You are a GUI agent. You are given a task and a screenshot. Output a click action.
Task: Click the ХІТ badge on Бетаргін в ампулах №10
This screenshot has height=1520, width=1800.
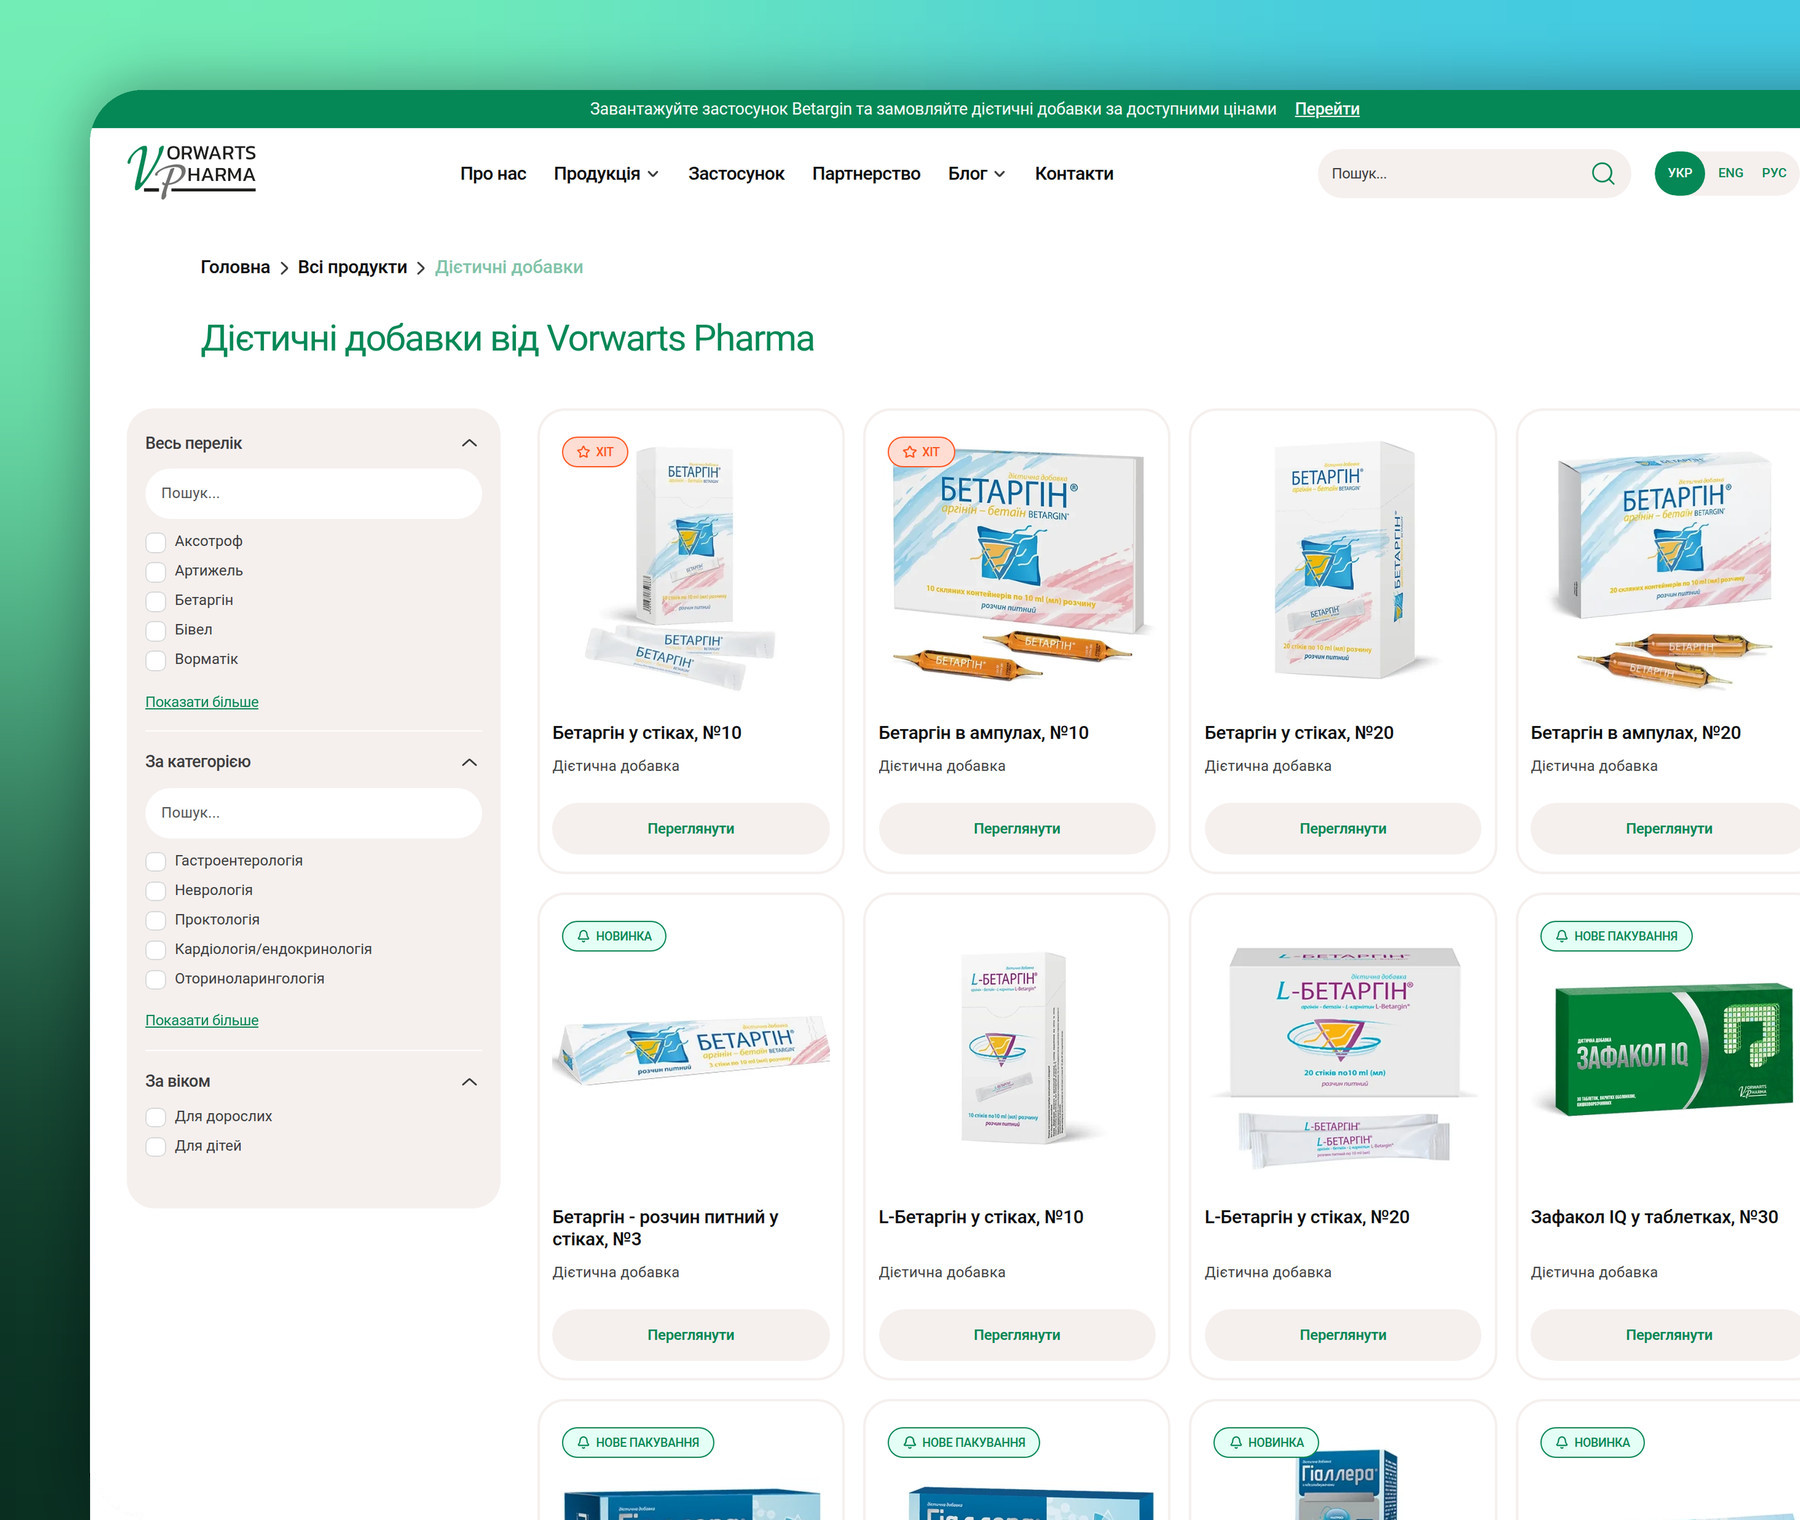point(921,452)
